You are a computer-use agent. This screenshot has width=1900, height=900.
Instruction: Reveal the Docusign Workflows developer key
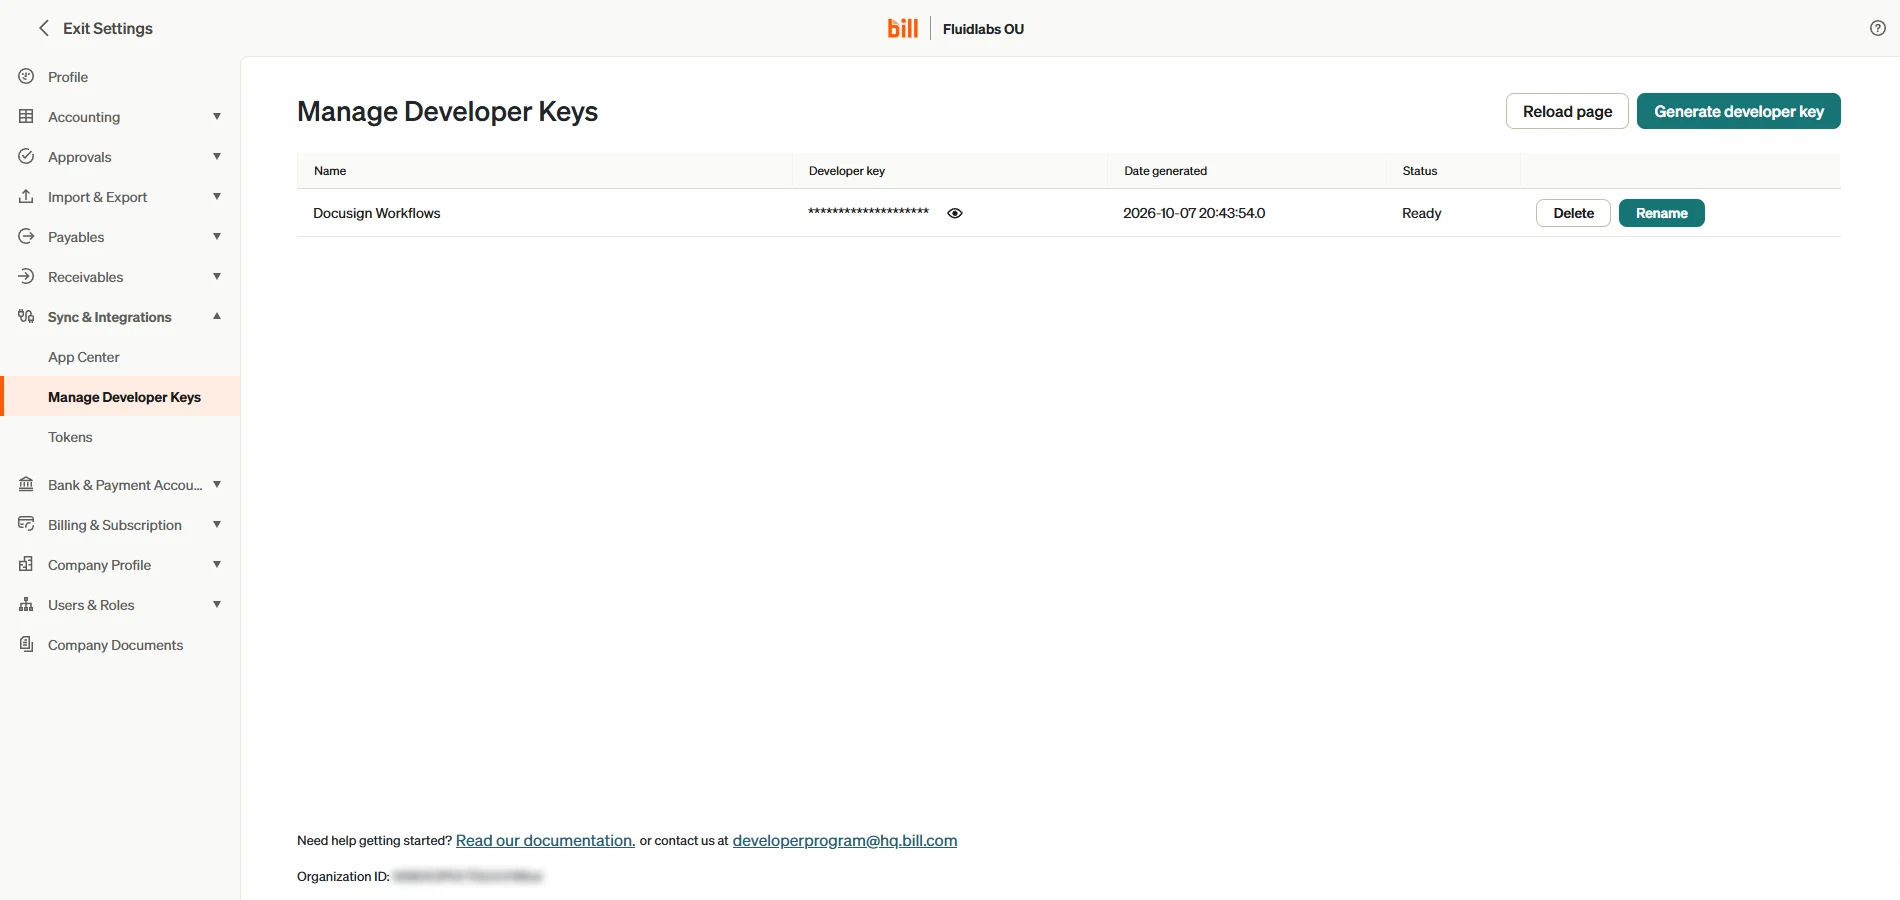pos(955,213)
